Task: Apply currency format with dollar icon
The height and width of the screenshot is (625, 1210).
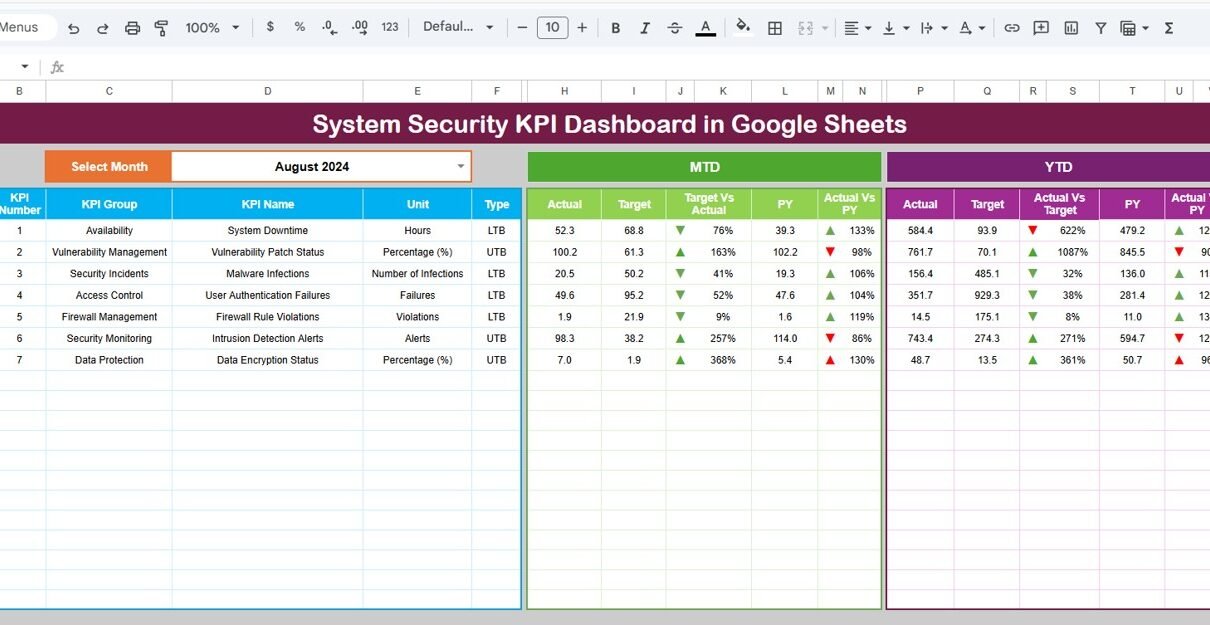Action: tap(270, 27)
